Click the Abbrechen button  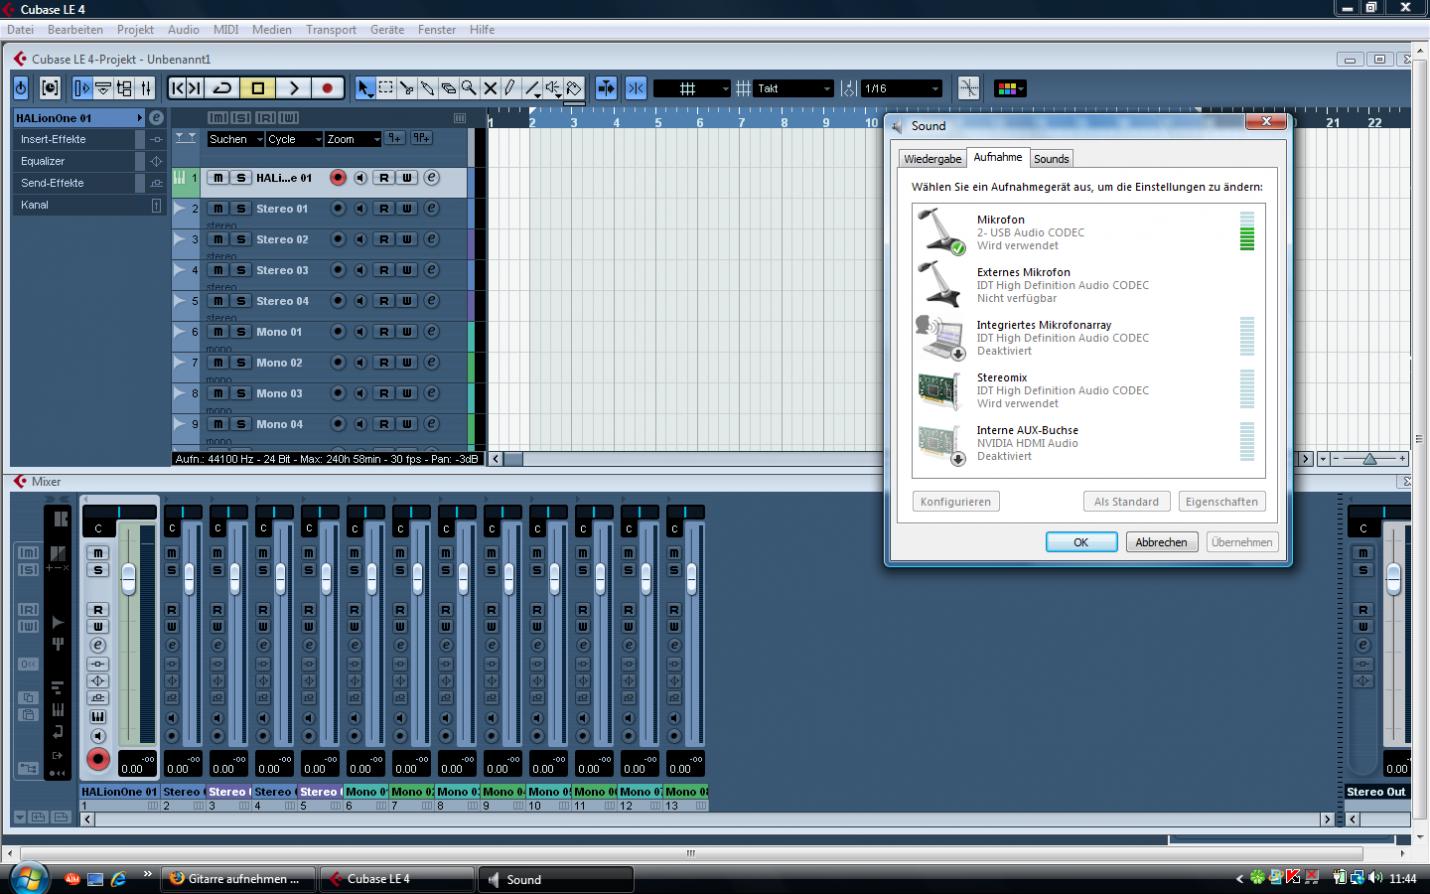click(1161, 542)
